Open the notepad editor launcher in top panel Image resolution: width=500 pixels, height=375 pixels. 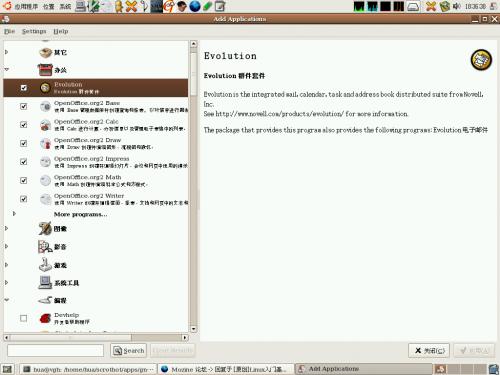point(220,6)
